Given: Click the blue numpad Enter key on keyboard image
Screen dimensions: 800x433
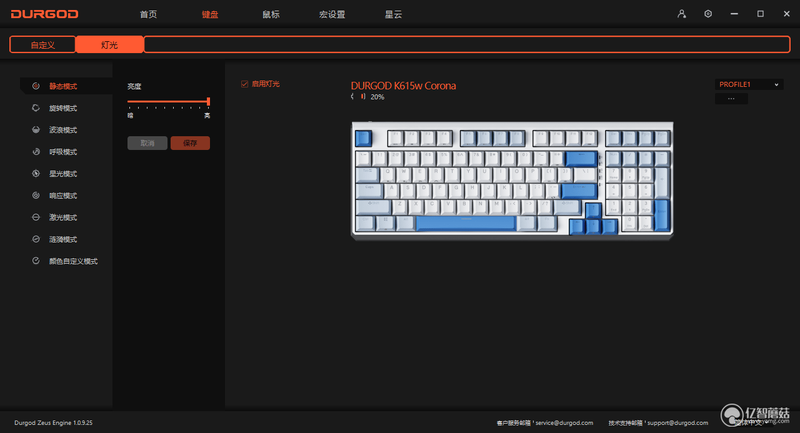Looking at the screenshot, I should coord(662,215).
